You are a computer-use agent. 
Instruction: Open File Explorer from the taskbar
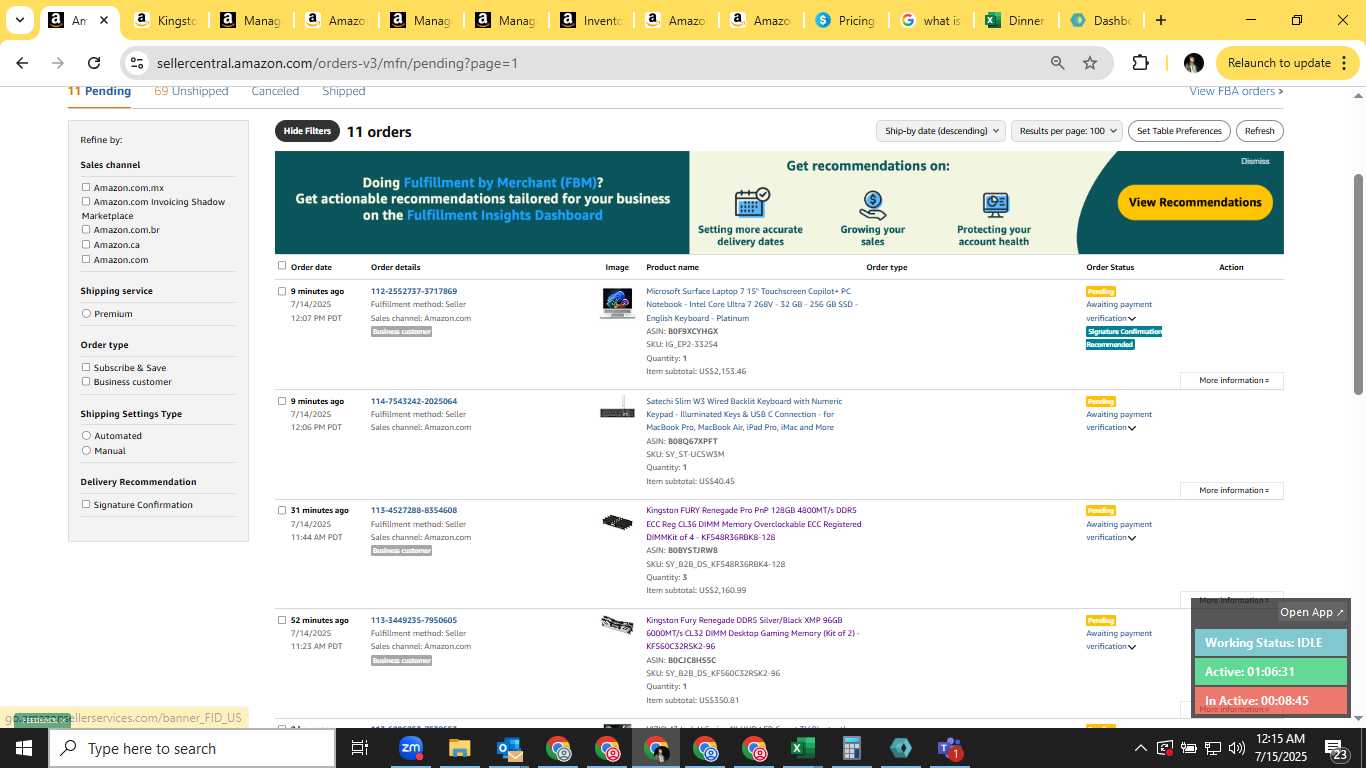pyautogui.click(x=459, y=748)
